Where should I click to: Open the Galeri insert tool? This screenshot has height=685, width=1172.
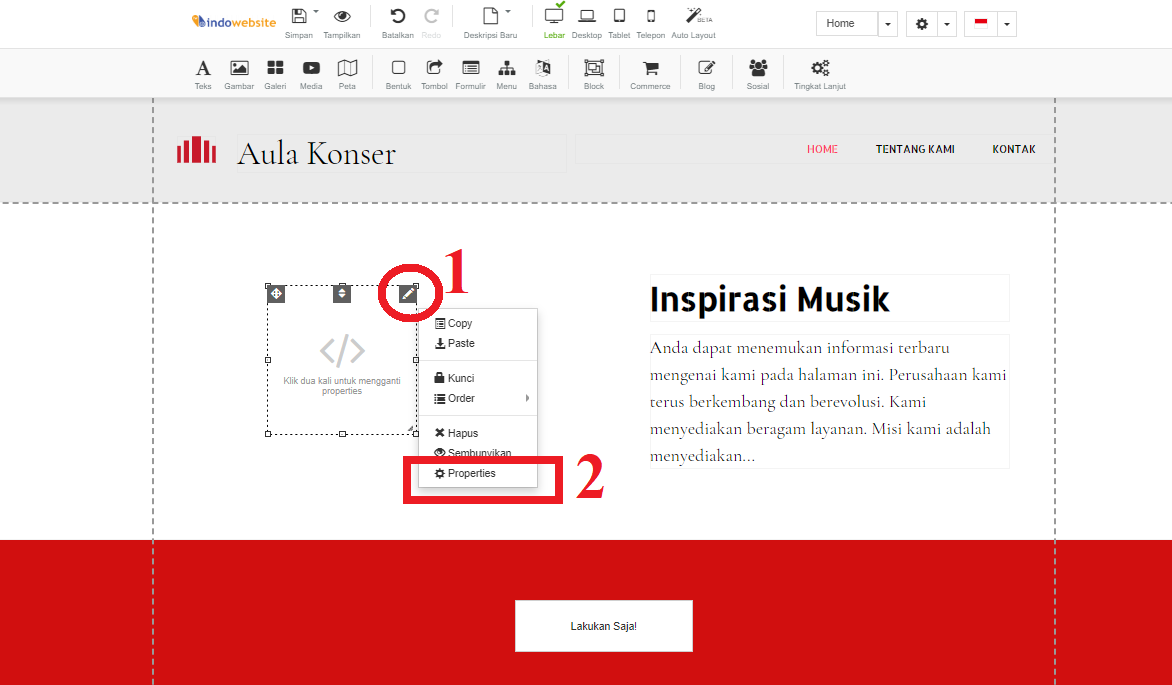click(275, 70)
